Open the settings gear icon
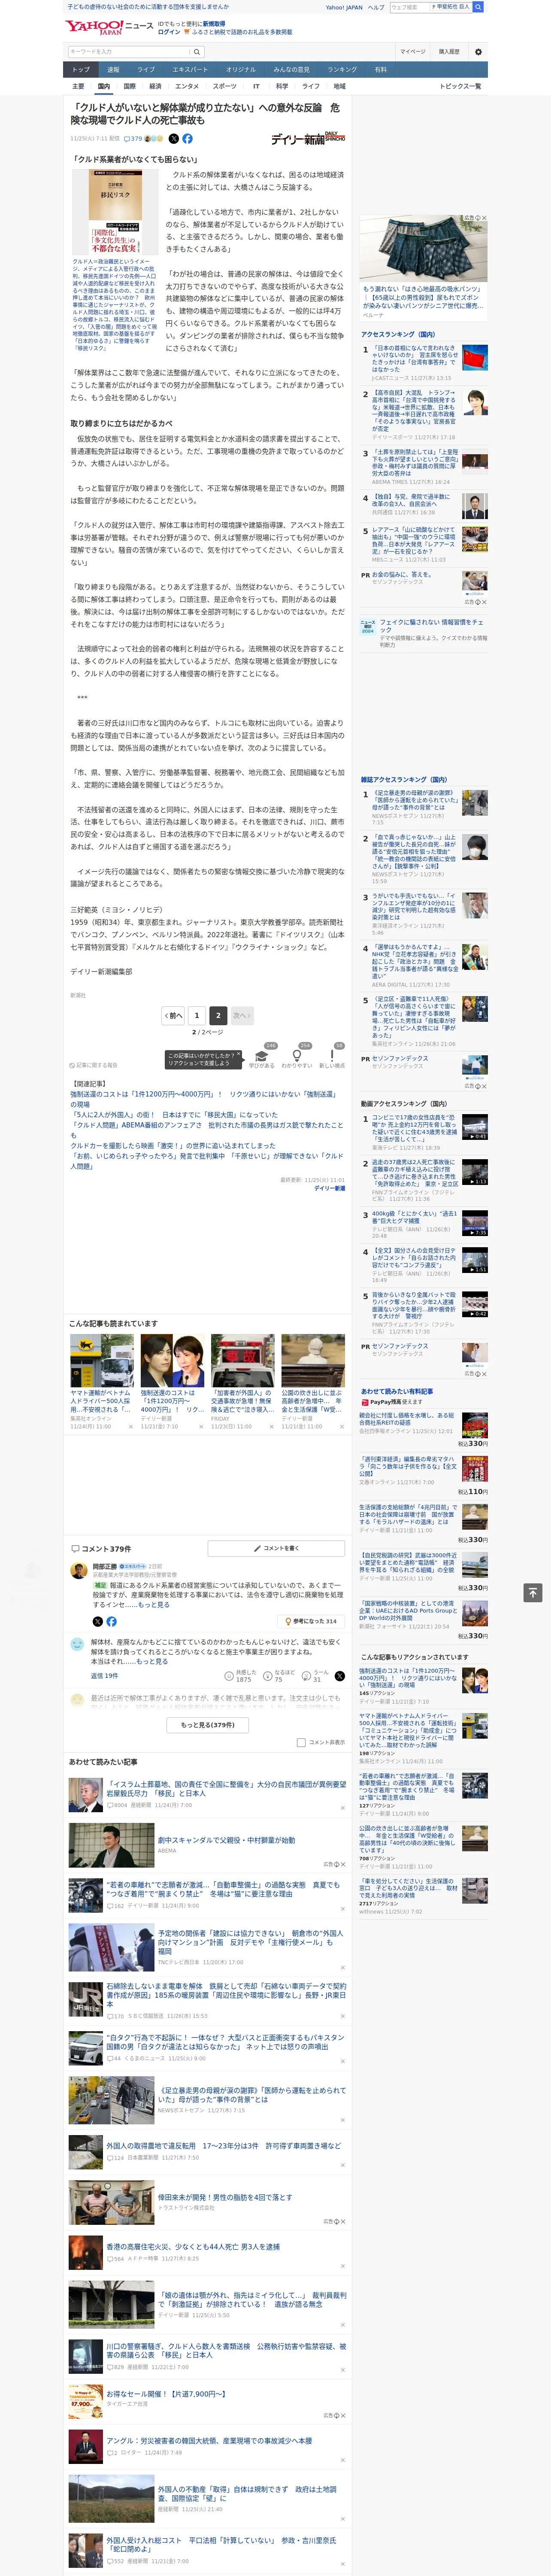This screenshot has height=2576, width=551. click(478, 51)
